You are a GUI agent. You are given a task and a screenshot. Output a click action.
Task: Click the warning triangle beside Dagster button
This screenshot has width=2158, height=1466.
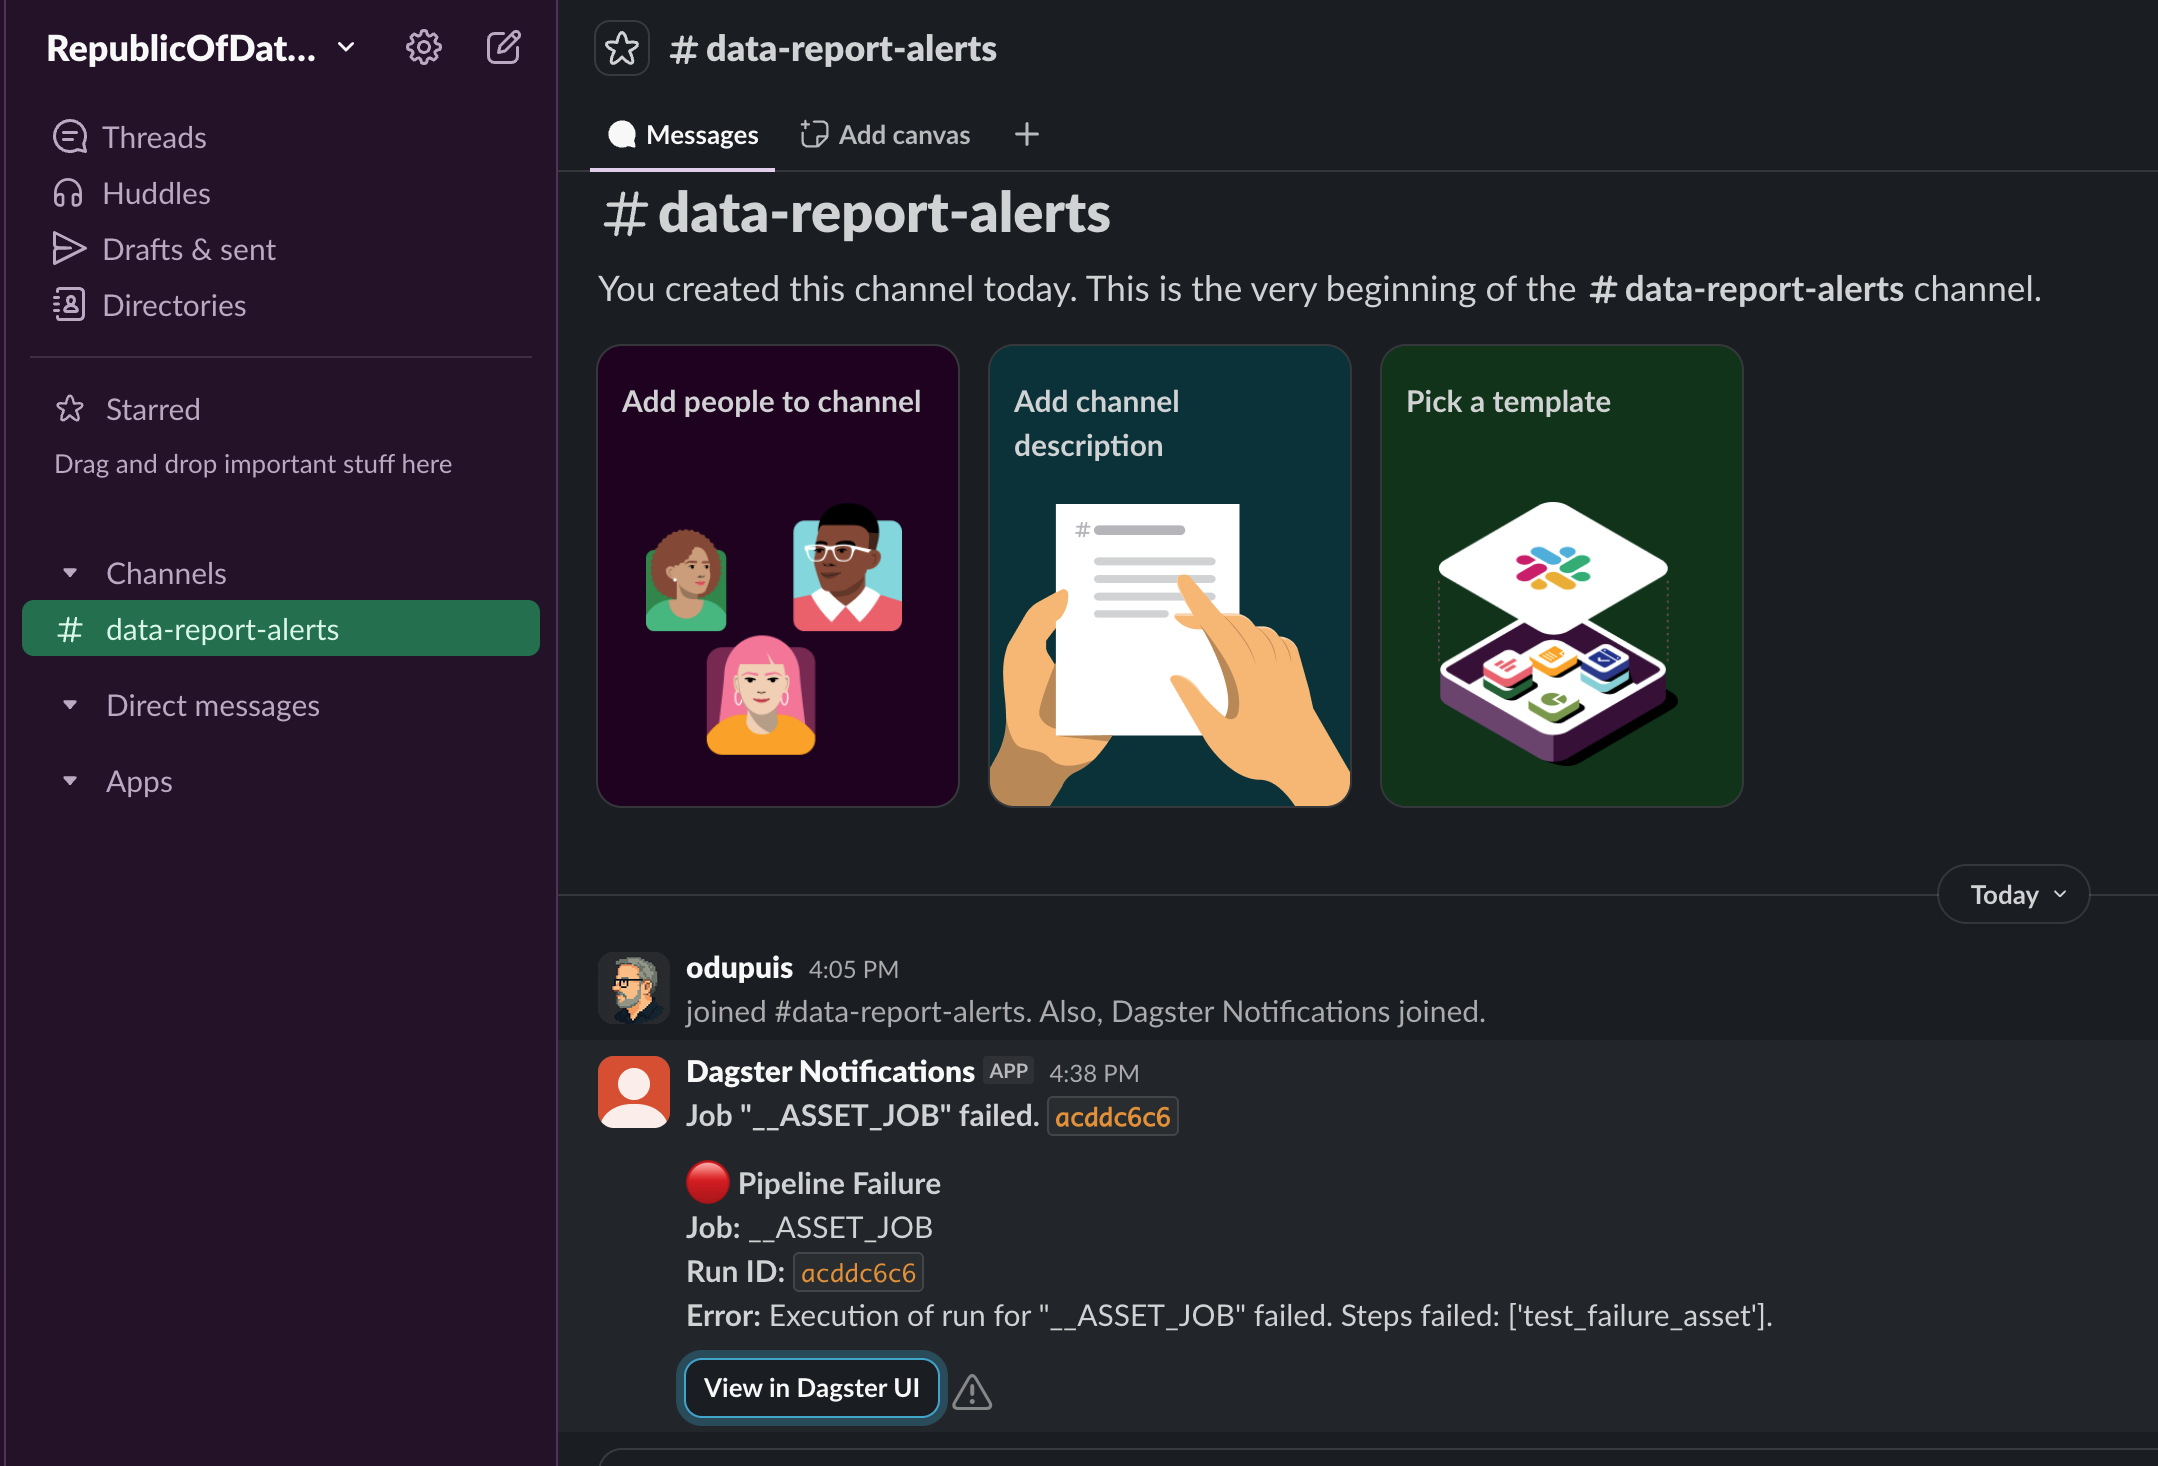point(972,1391)
